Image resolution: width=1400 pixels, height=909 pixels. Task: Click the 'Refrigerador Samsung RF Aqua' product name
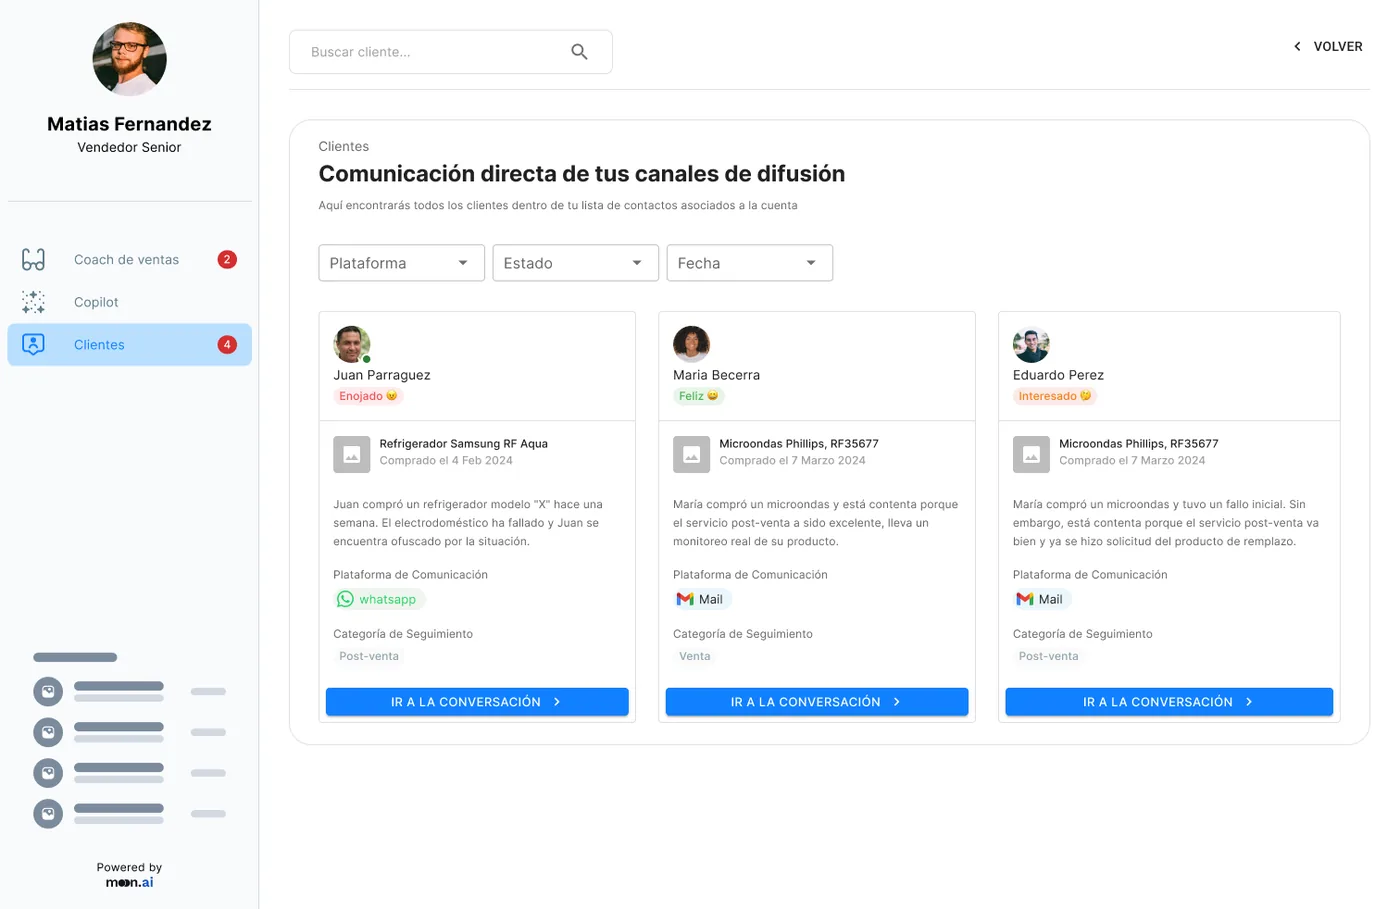click(x=464, y=444)
